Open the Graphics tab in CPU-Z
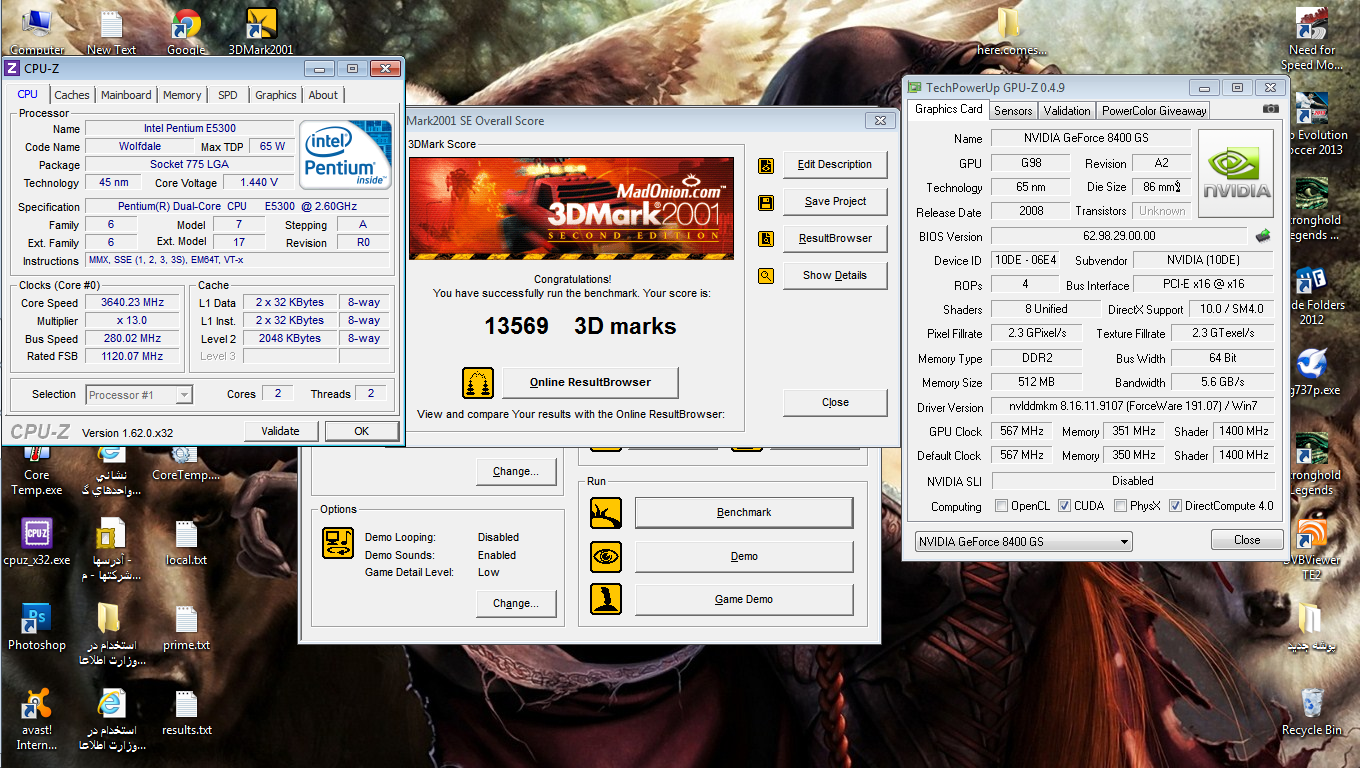 point(276,95)
